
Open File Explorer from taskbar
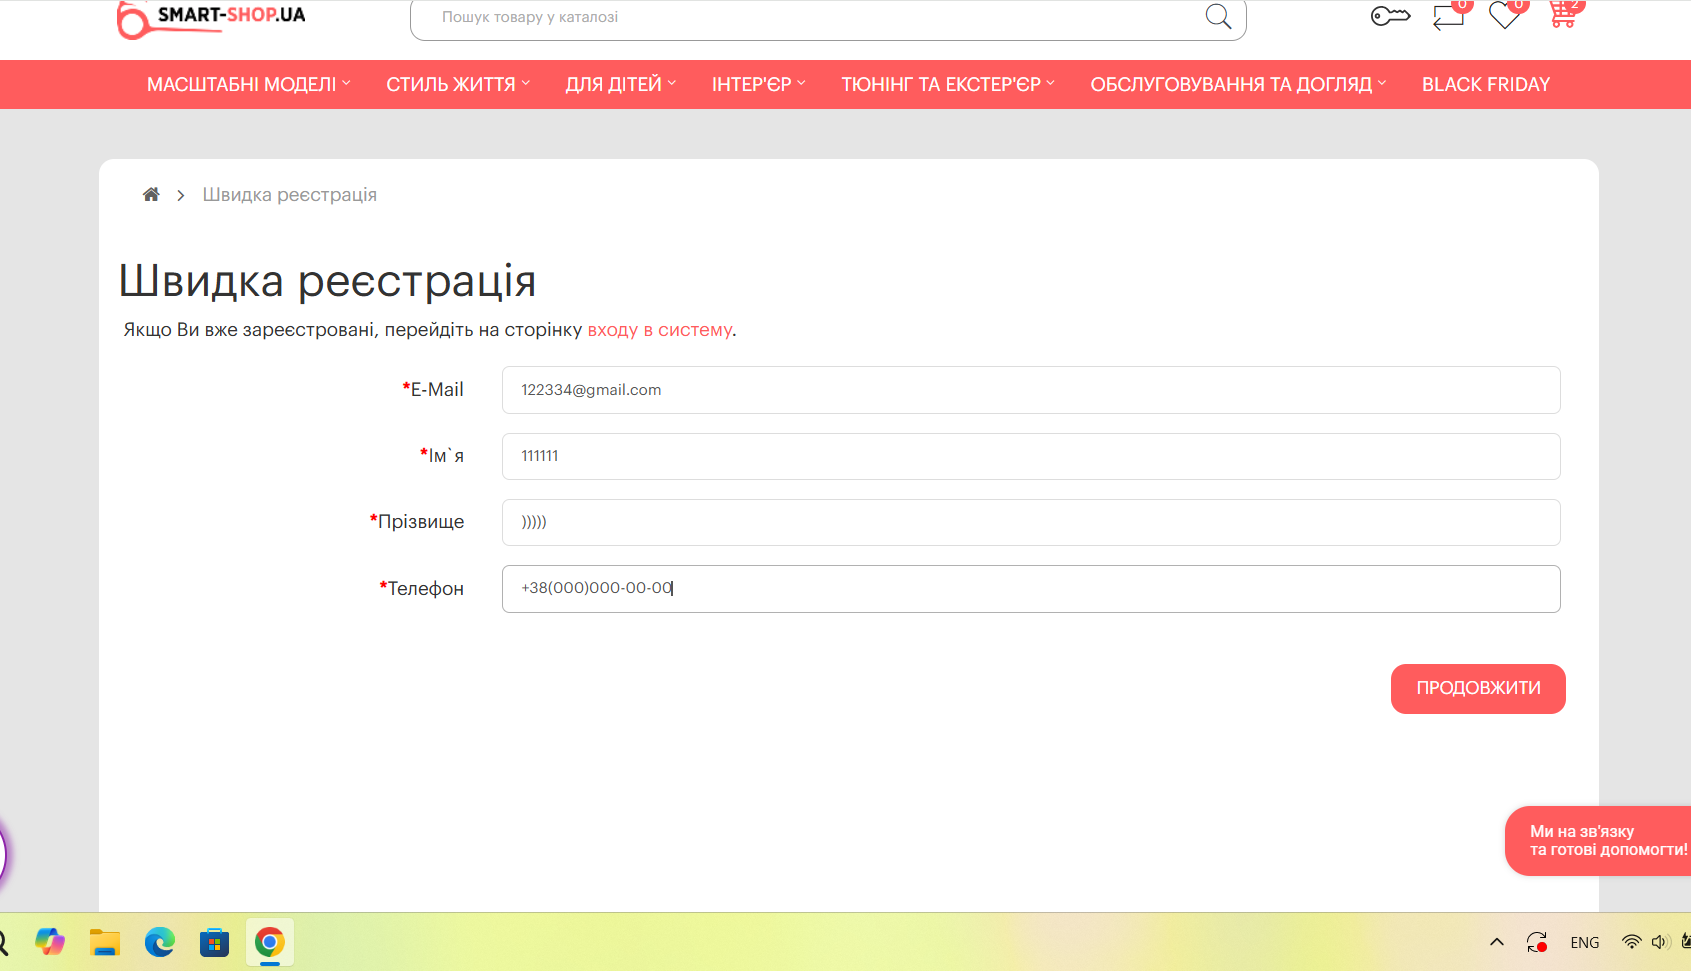pyautogui.click(x=105, y=942)
